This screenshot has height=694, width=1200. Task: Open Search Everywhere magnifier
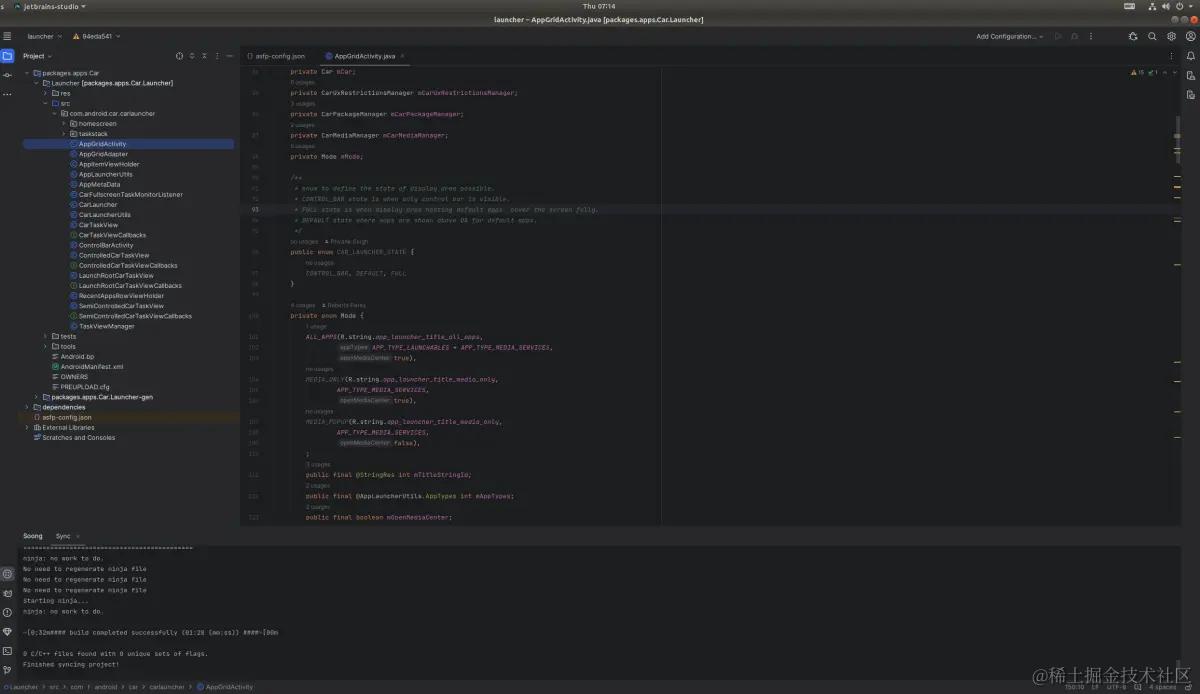[x=1152, y=36]
